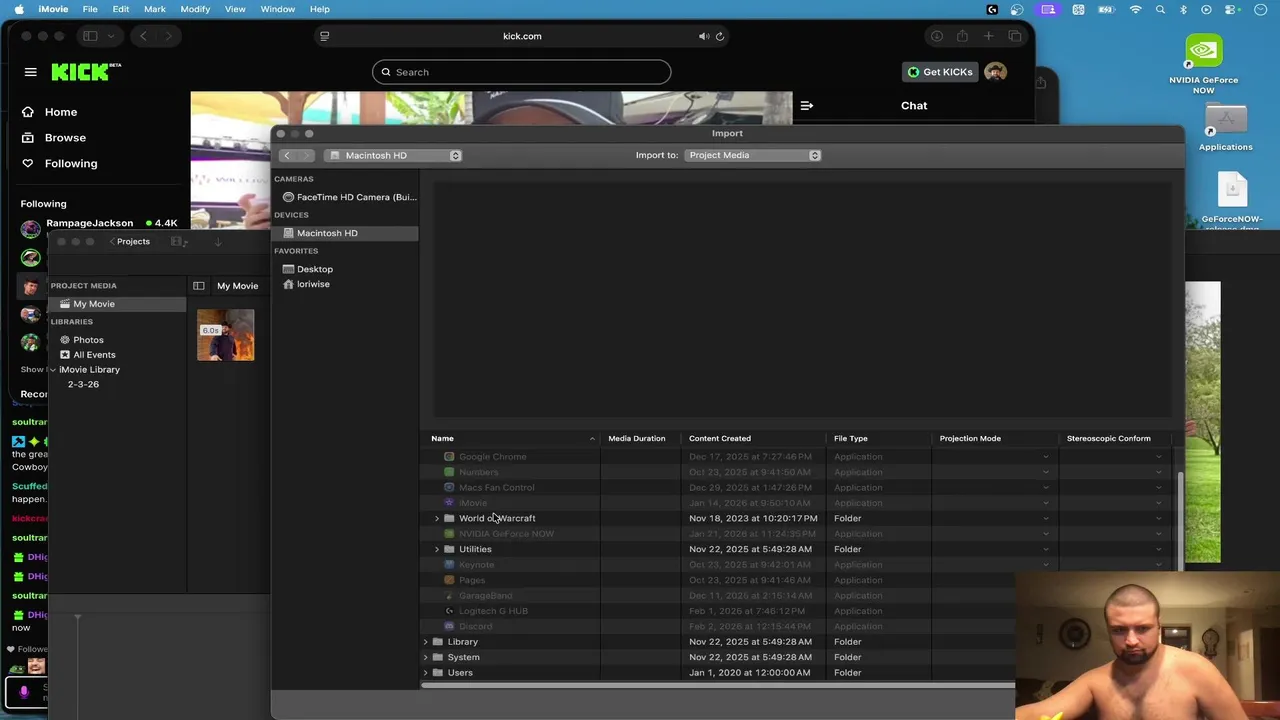Collapse the iMovie Library disclosure arrow
This screenshot has height=720, width=1280.
(x=53, y=370)
